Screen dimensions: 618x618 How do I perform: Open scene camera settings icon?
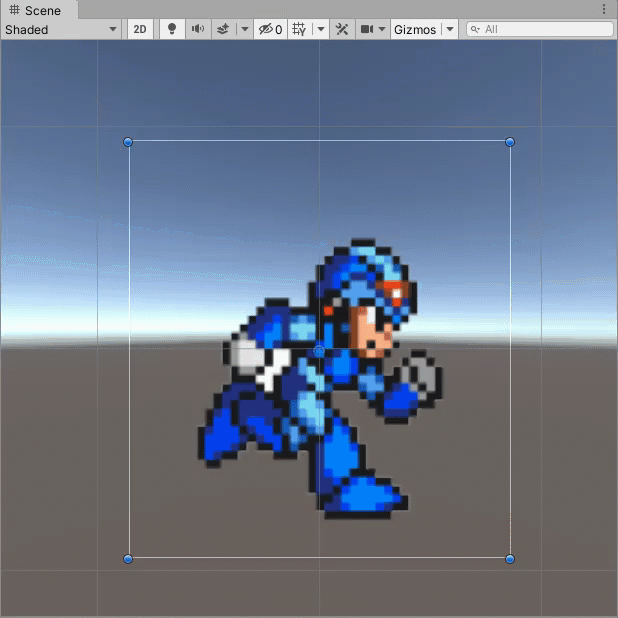click(x=367, y=30)
